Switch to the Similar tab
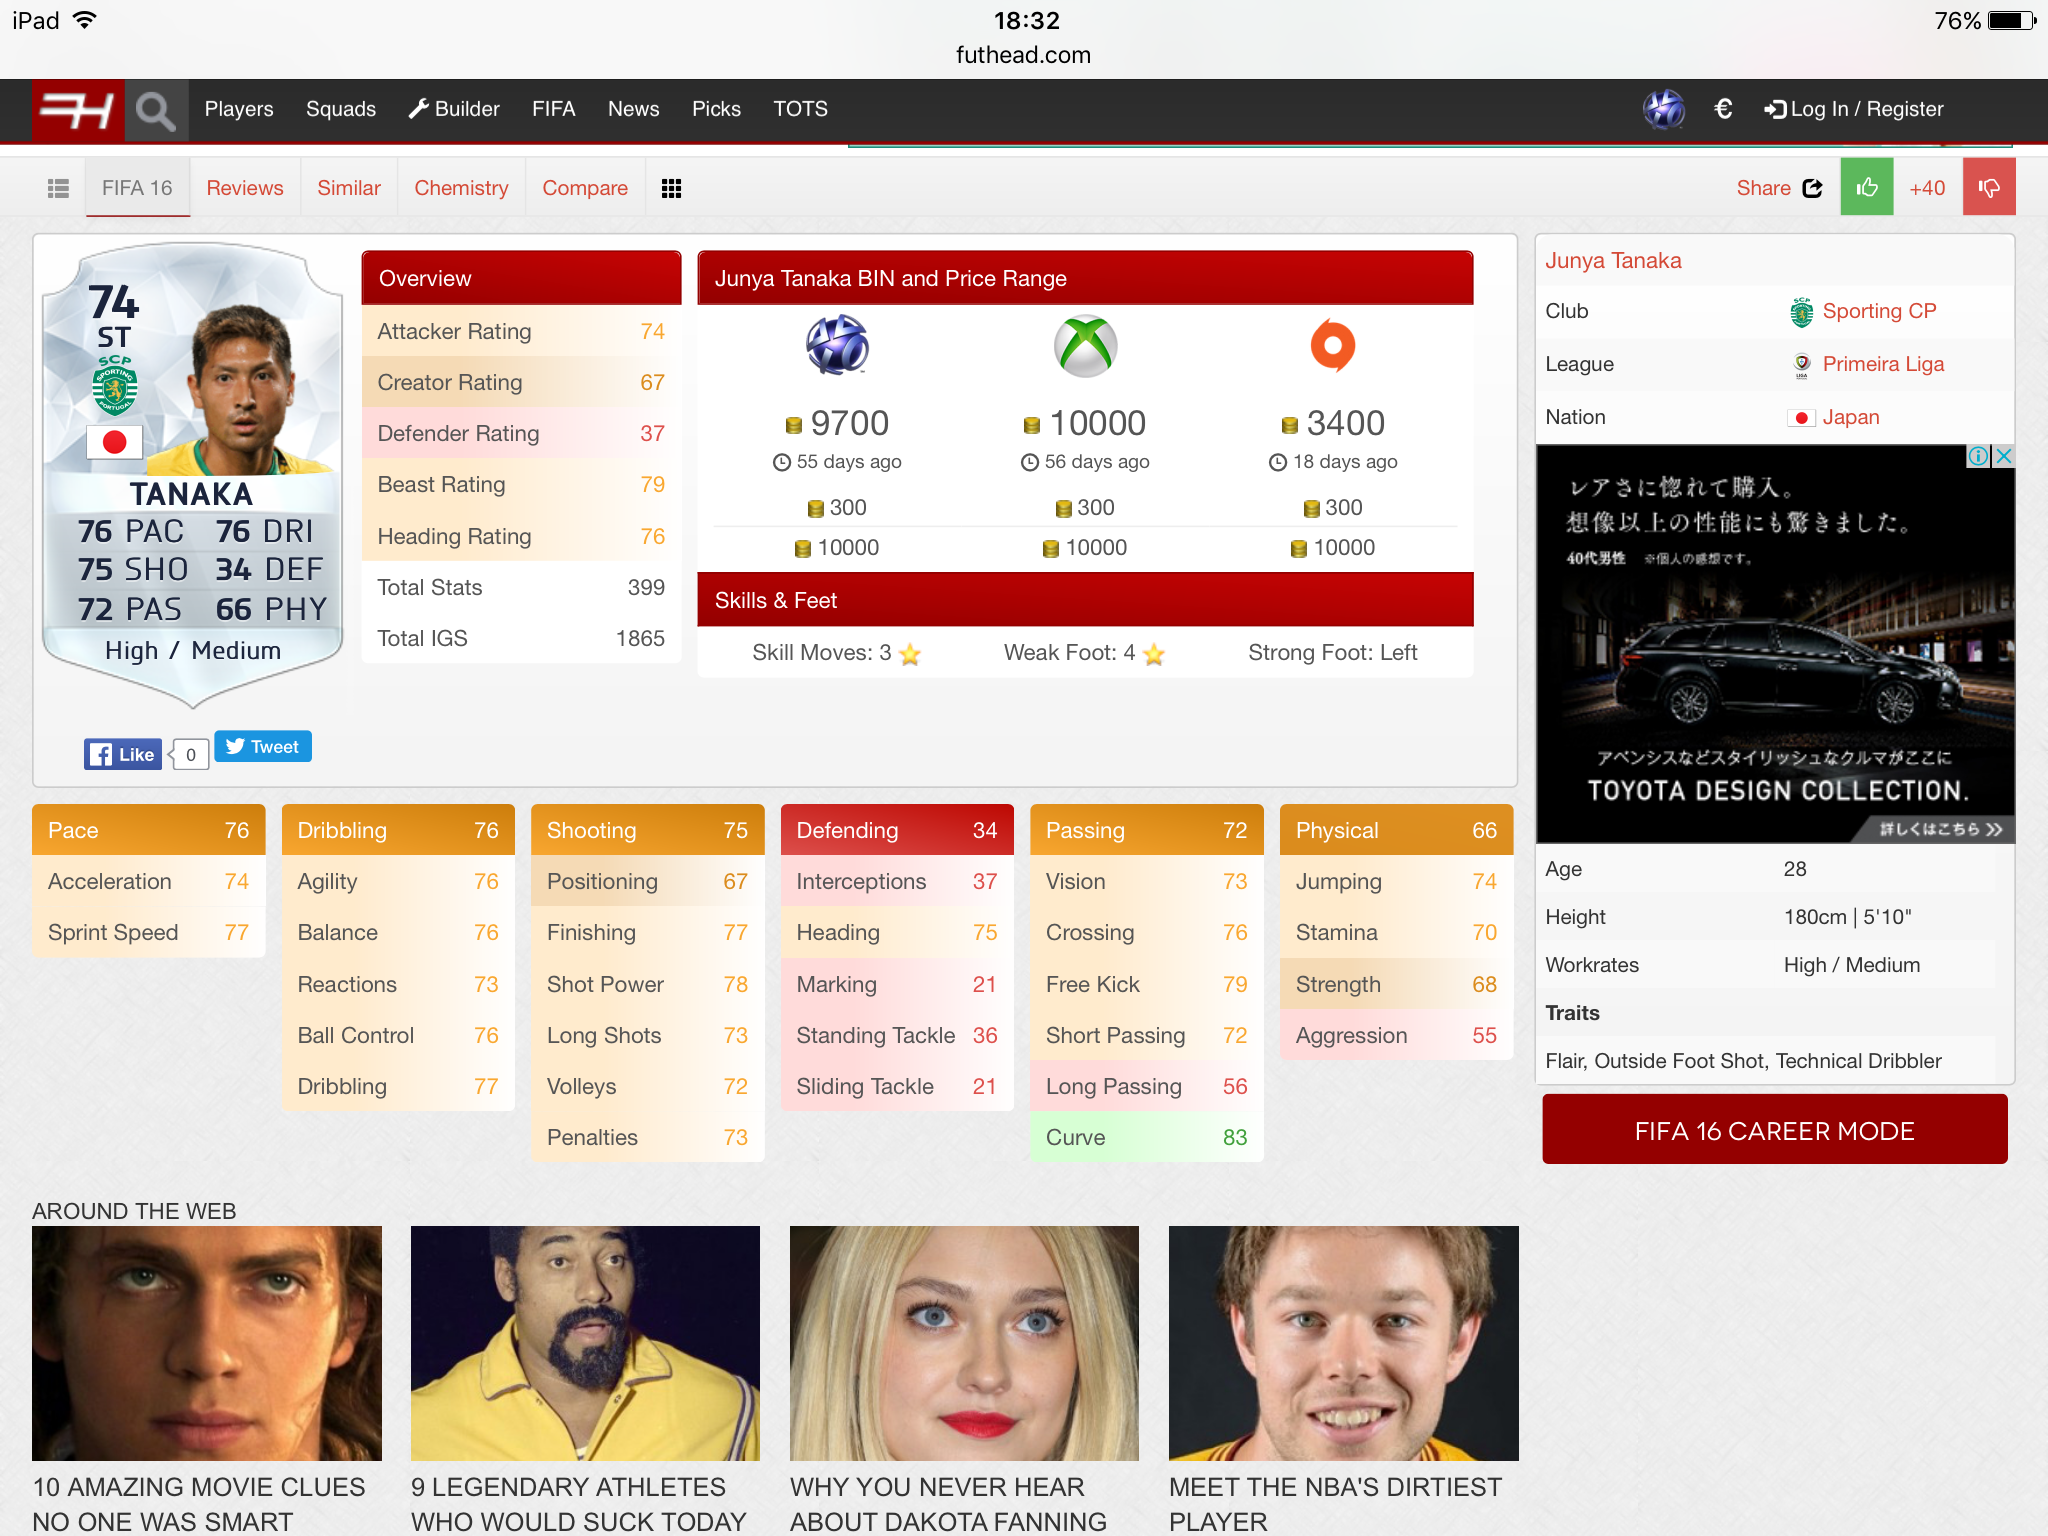Screen dimensions: 2048x1536 tap(349, 188)
